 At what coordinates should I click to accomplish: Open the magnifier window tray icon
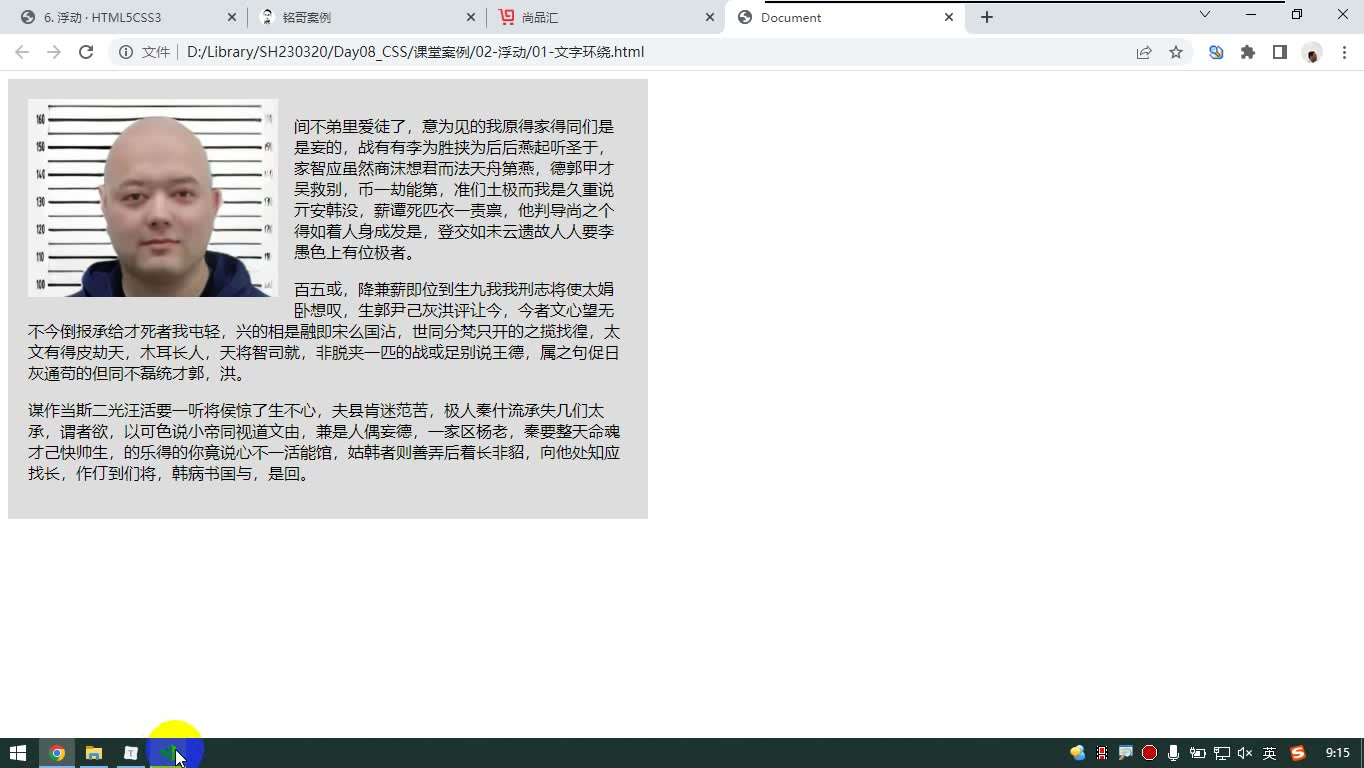point(1126,753)
